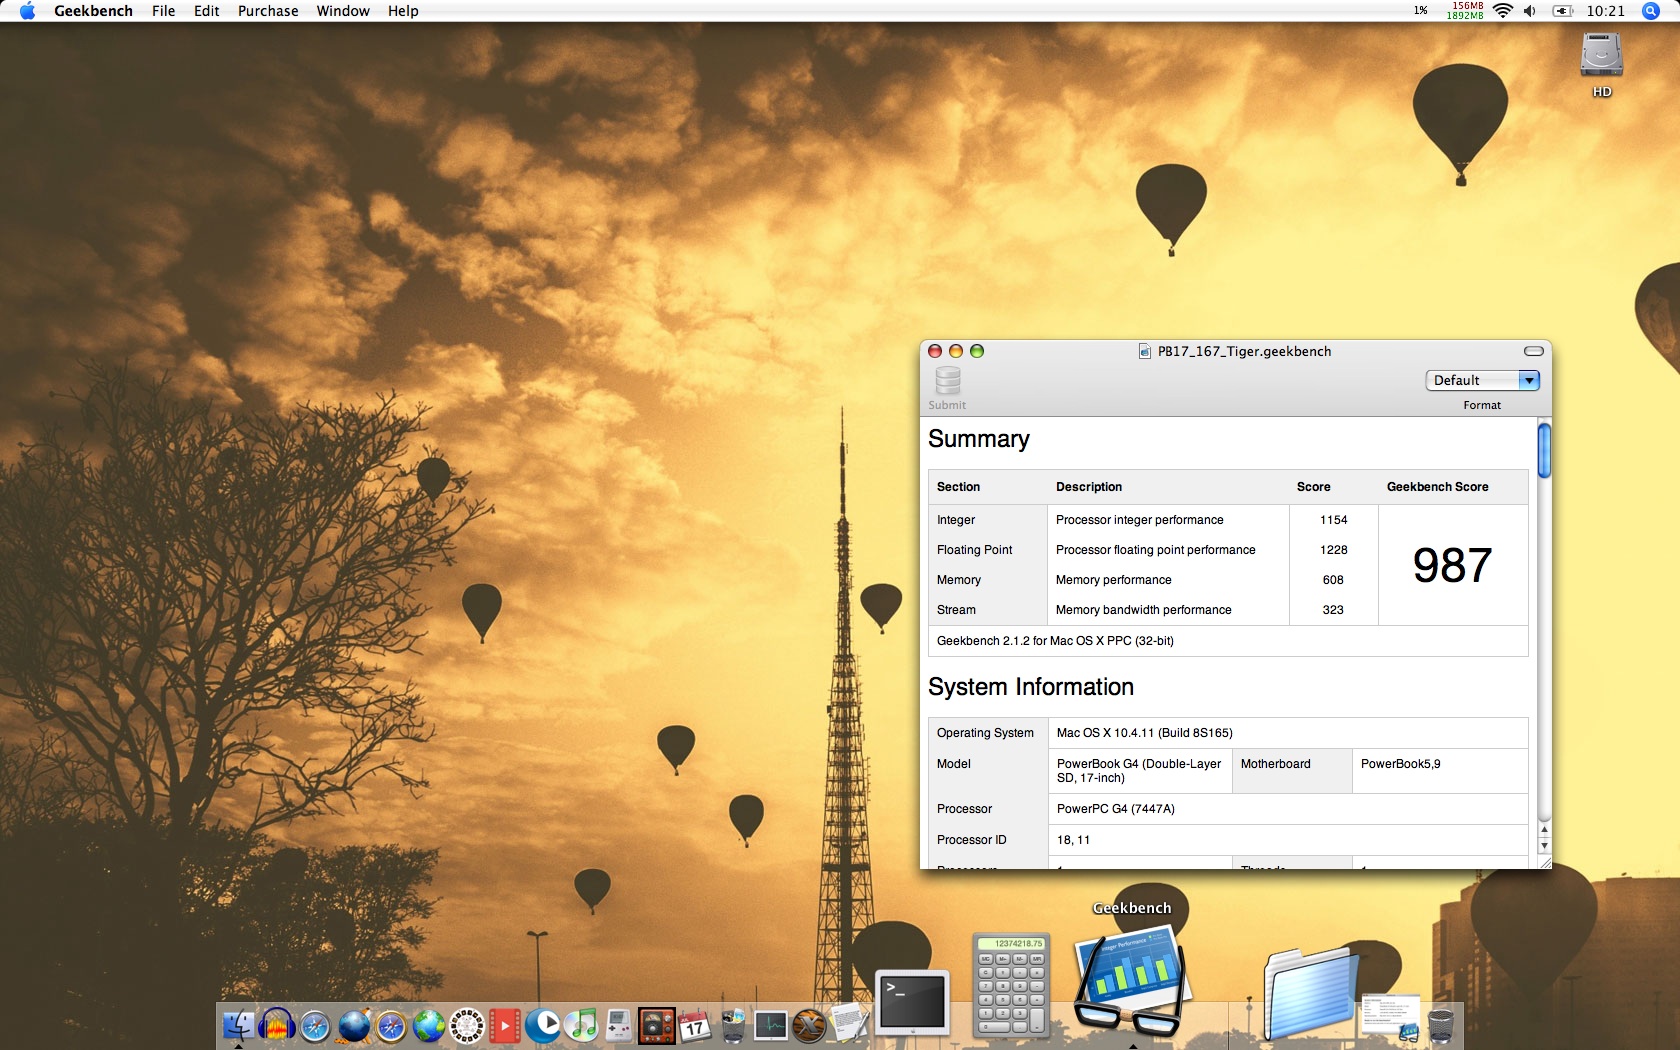Launch QuickTime Player from Dock
Viewport: 1680px width, 1050px height.
543,1026
